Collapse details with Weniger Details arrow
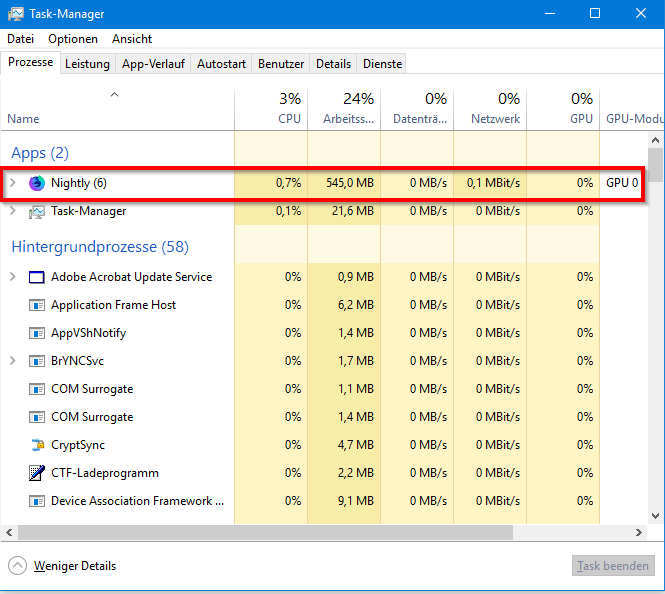This screenshot has height=594, width=665. point(18,566)
